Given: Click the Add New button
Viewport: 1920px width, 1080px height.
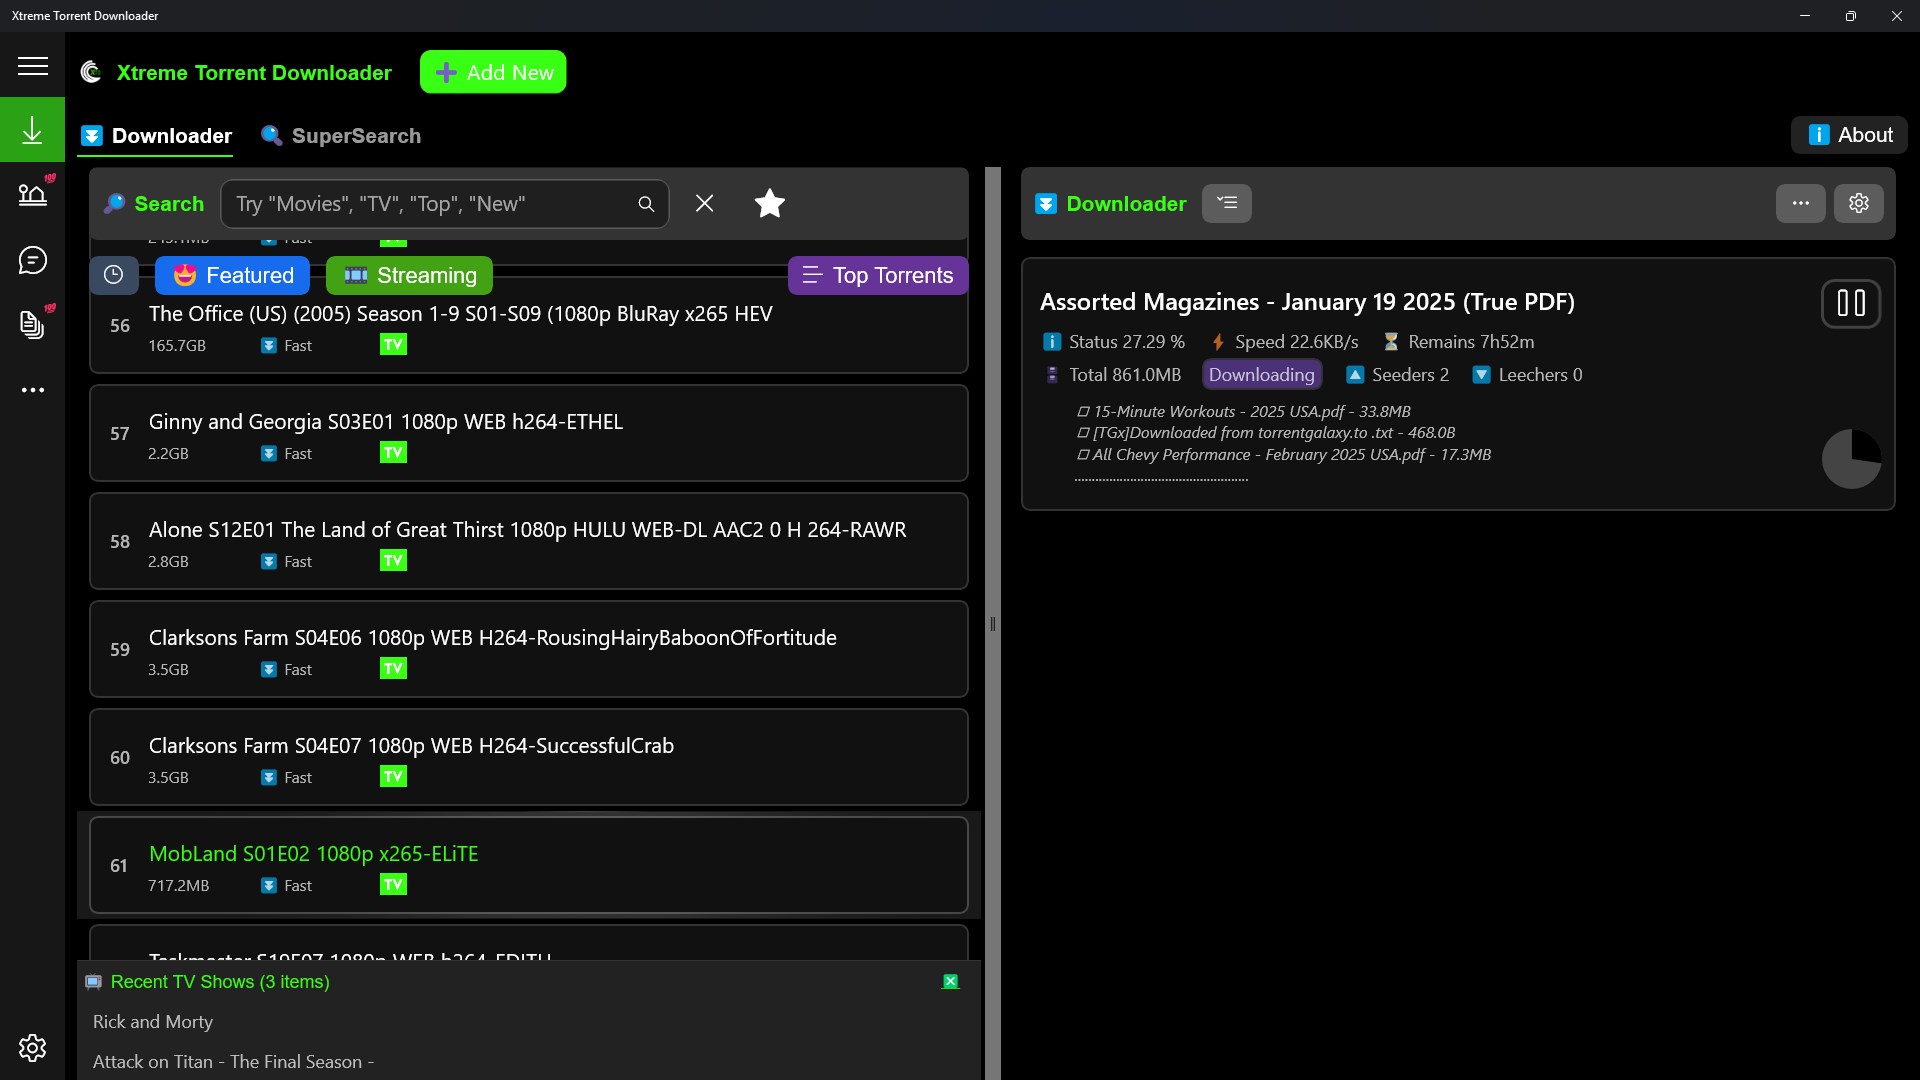Looking at the screenshot, I should tap(493, 72).
